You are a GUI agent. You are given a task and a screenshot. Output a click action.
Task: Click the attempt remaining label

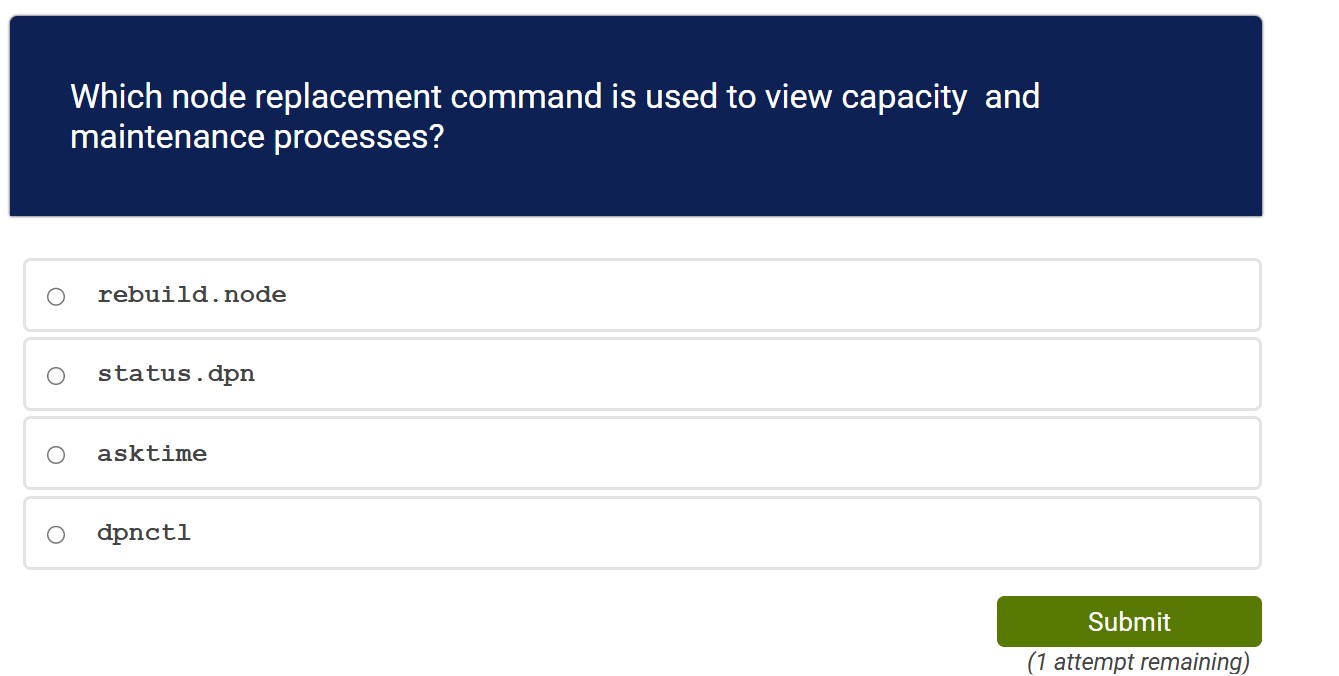click(x=1137, y=661)
